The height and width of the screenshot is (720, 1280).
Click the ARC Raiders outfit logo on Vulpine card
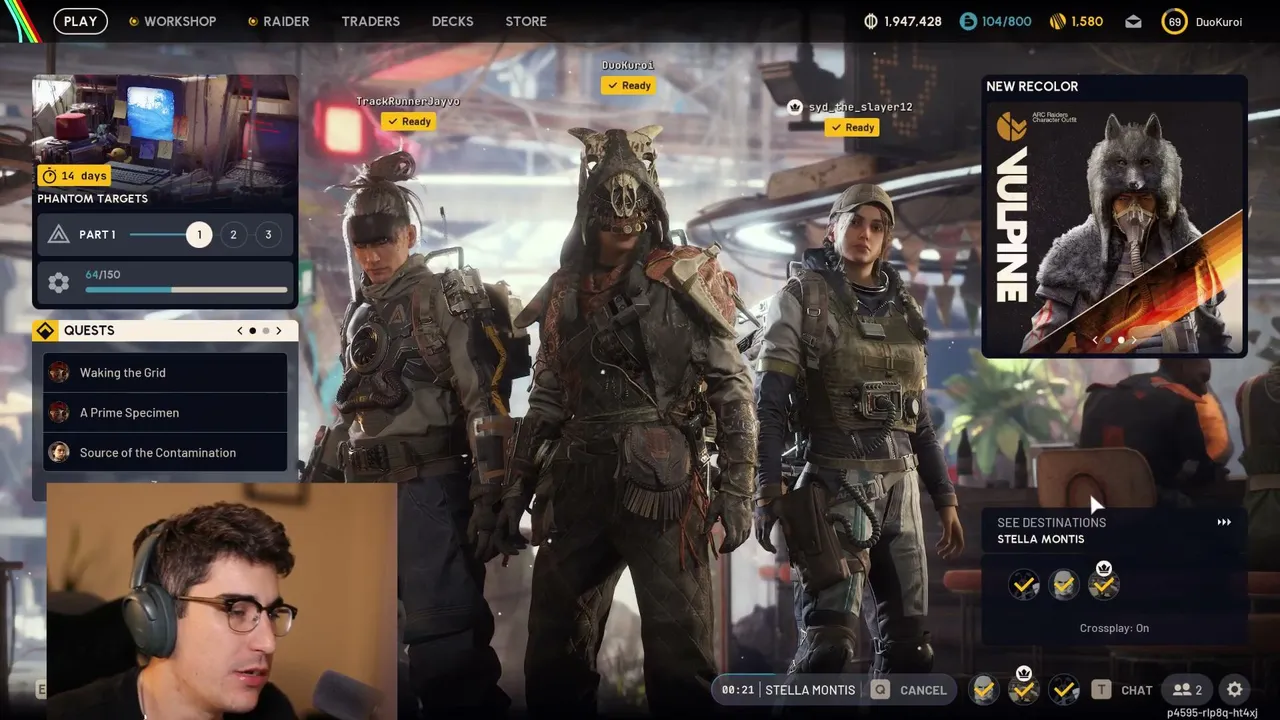(1012, 127)
